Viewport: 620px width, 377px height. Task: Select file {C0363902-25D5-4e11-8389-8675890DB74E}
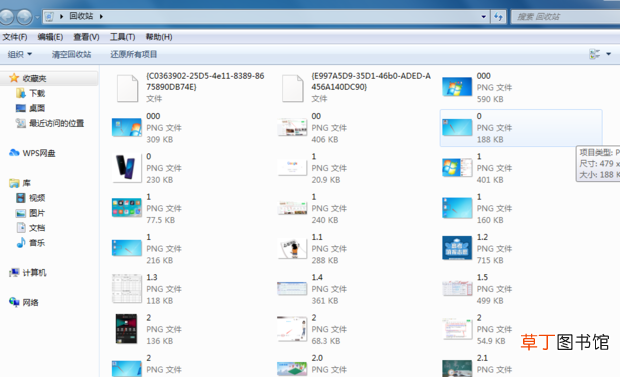pyautogui.click(x=190, y=87)
